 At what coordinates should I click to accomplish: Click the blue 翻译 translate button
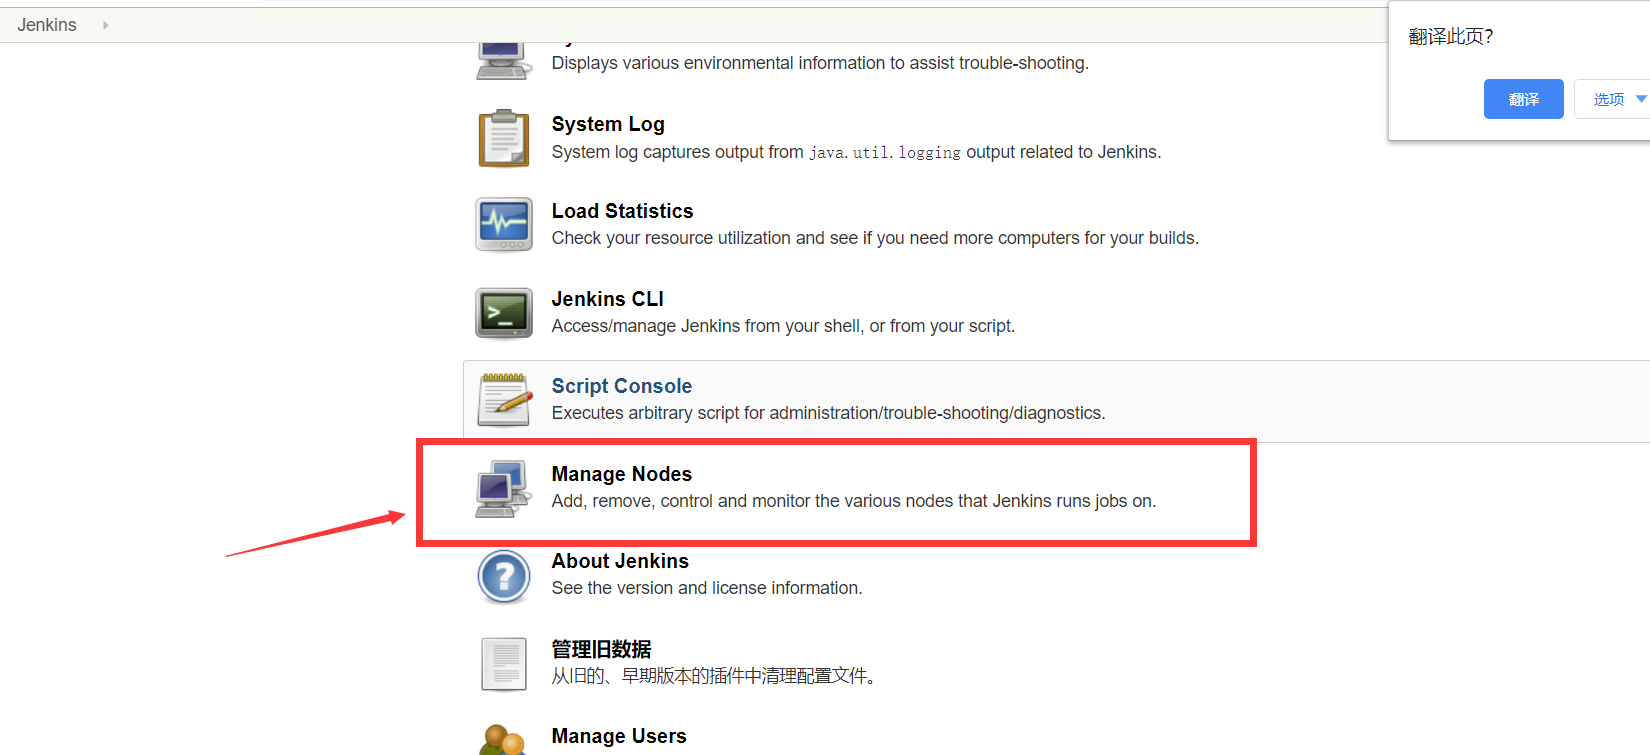pyautogui.click(x=1523, y=99)
